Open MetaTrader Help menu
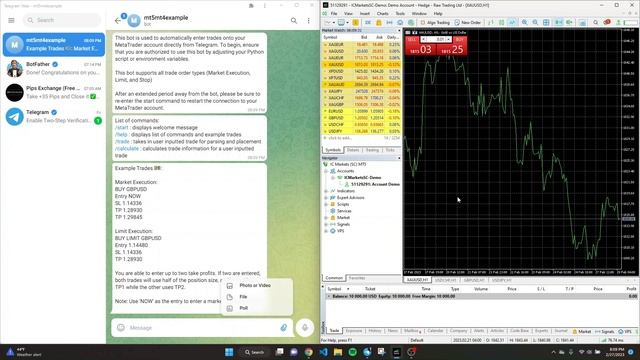The height and width of the screenshot is (360, 640). click(438, 13)
